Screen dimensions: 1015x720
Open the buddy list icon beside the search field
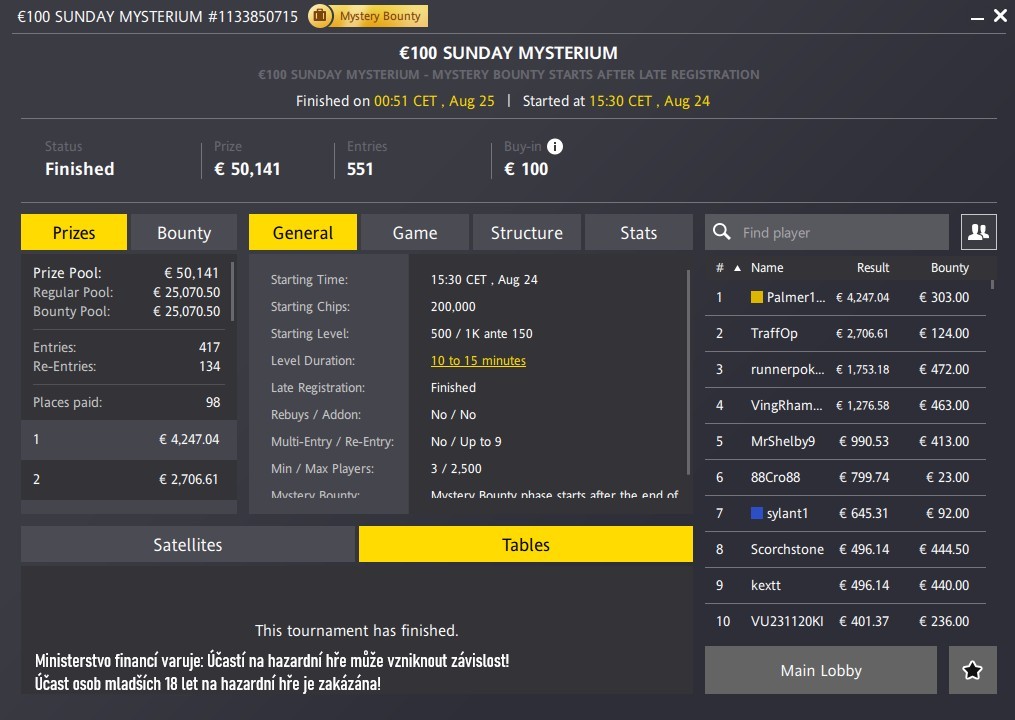coord(978,231)
